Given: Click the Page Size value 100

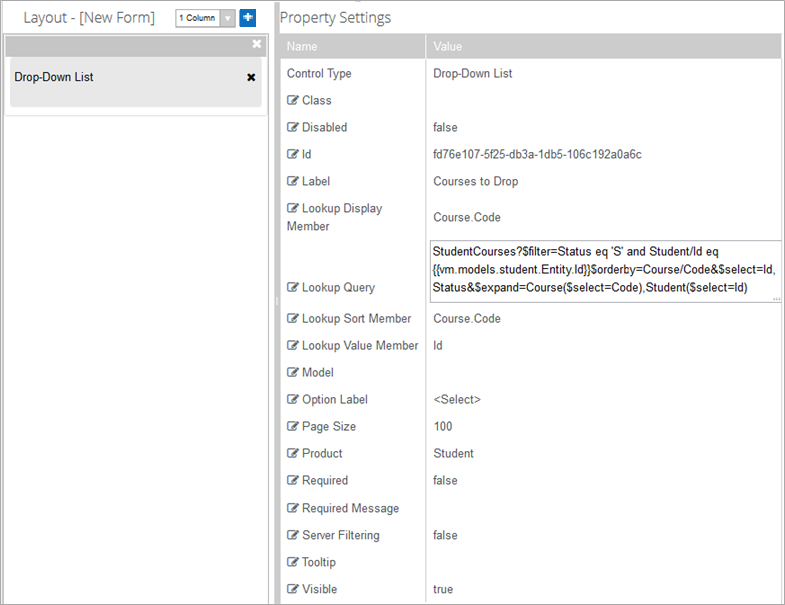Looking at the screenshot, I should 443,426.
